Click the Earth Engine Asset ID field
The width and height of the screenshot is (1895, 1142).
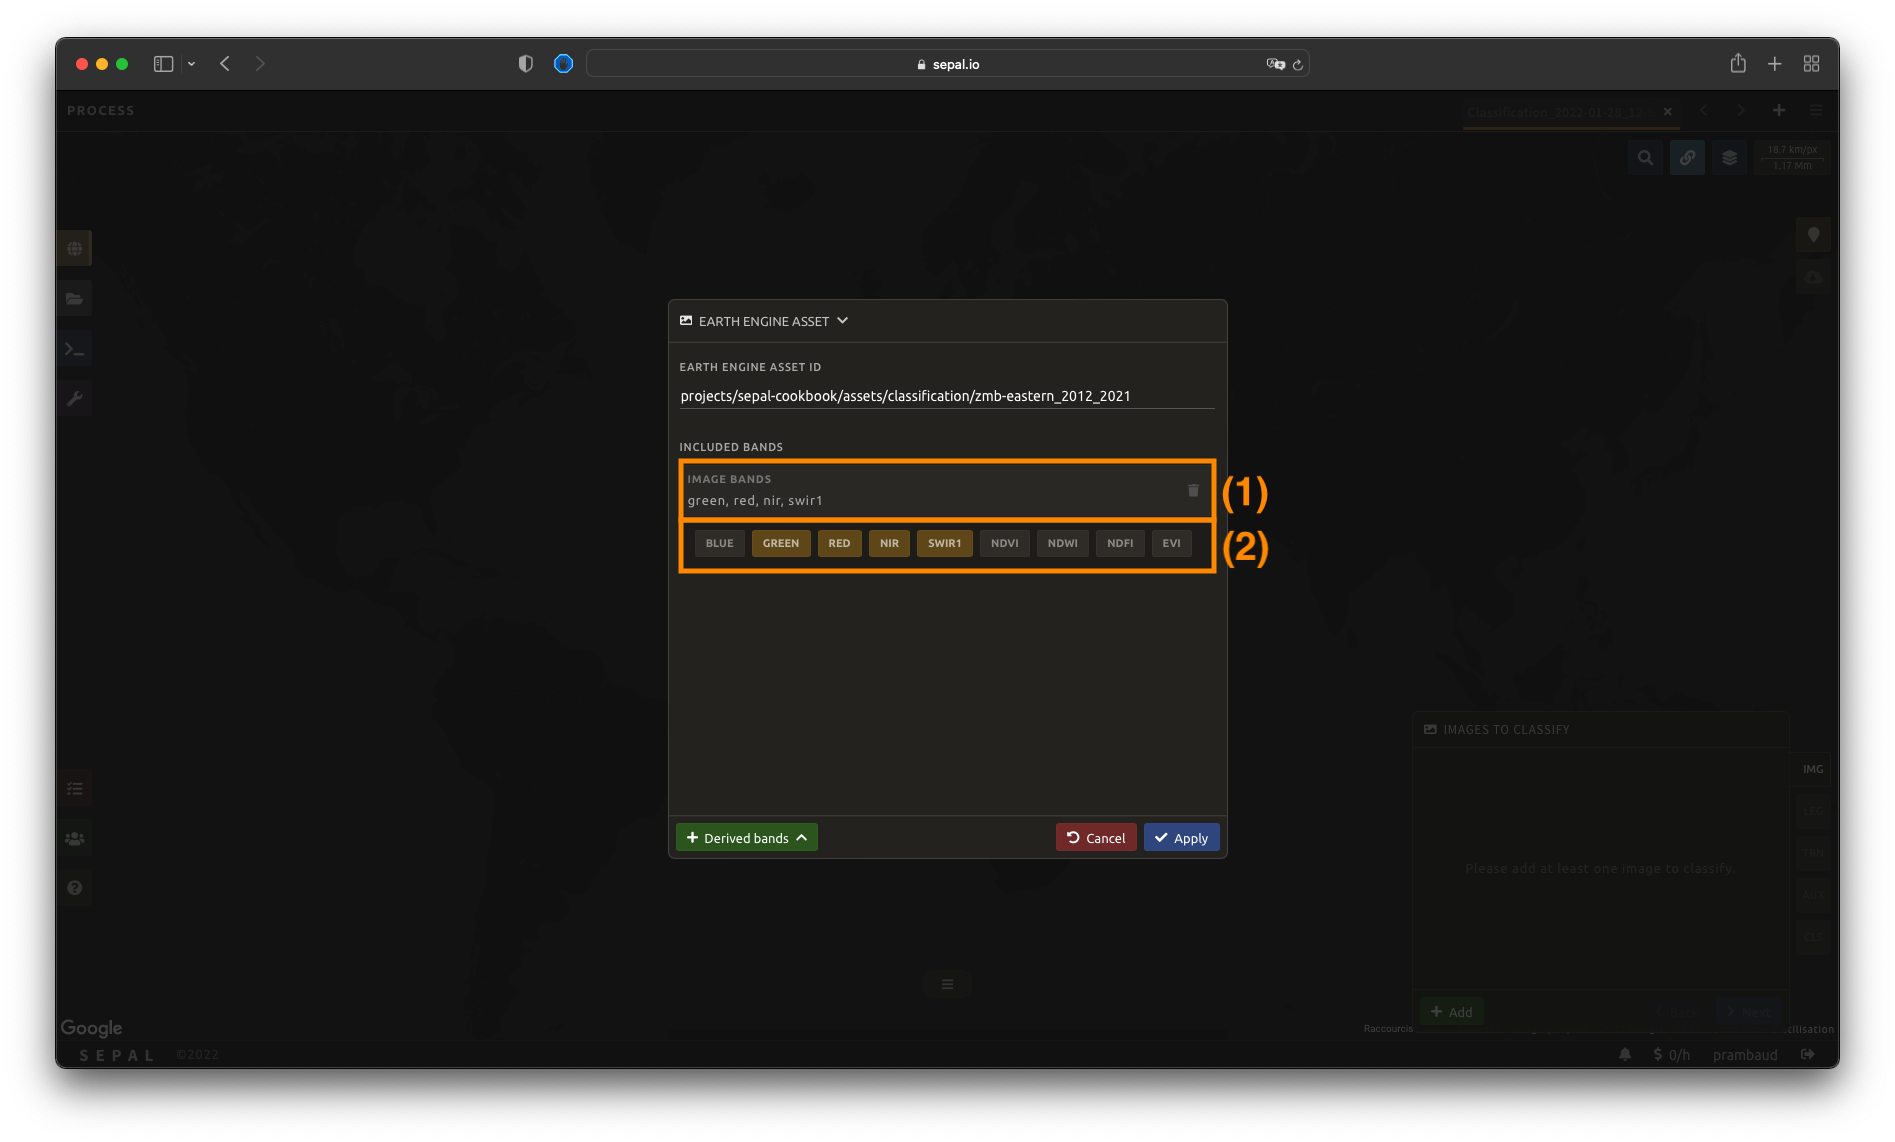click(946, 396)
